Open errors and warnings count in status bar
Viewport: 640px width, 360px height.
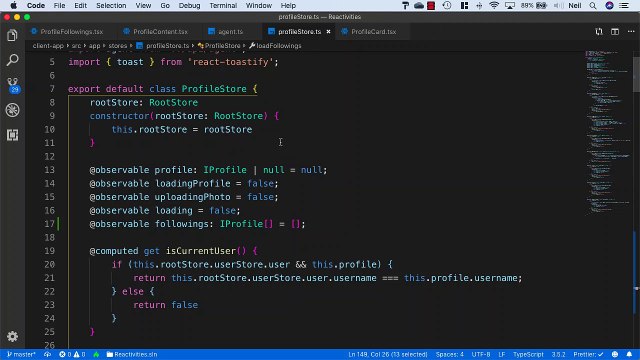72,354
